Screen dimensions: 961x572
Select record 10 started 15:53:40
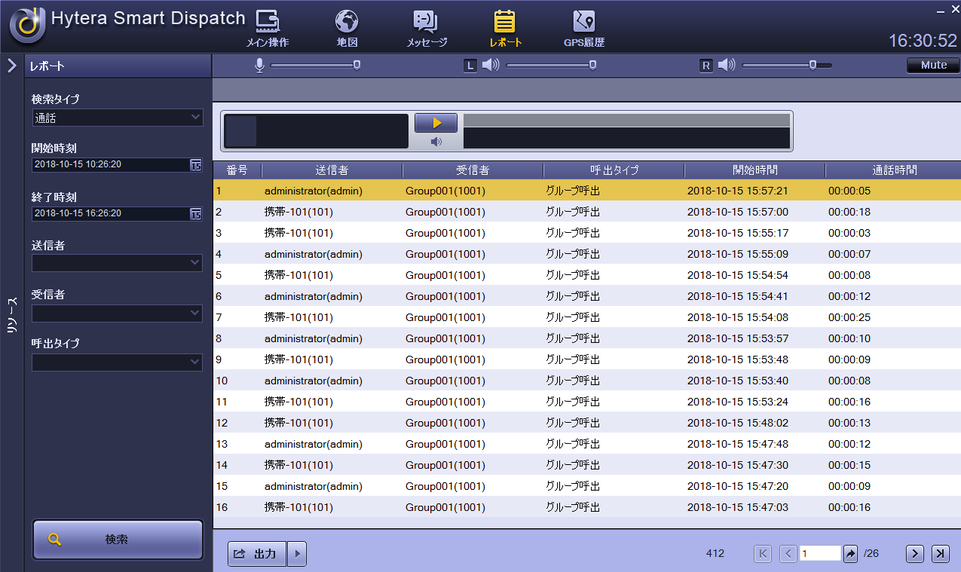point(587,381)
